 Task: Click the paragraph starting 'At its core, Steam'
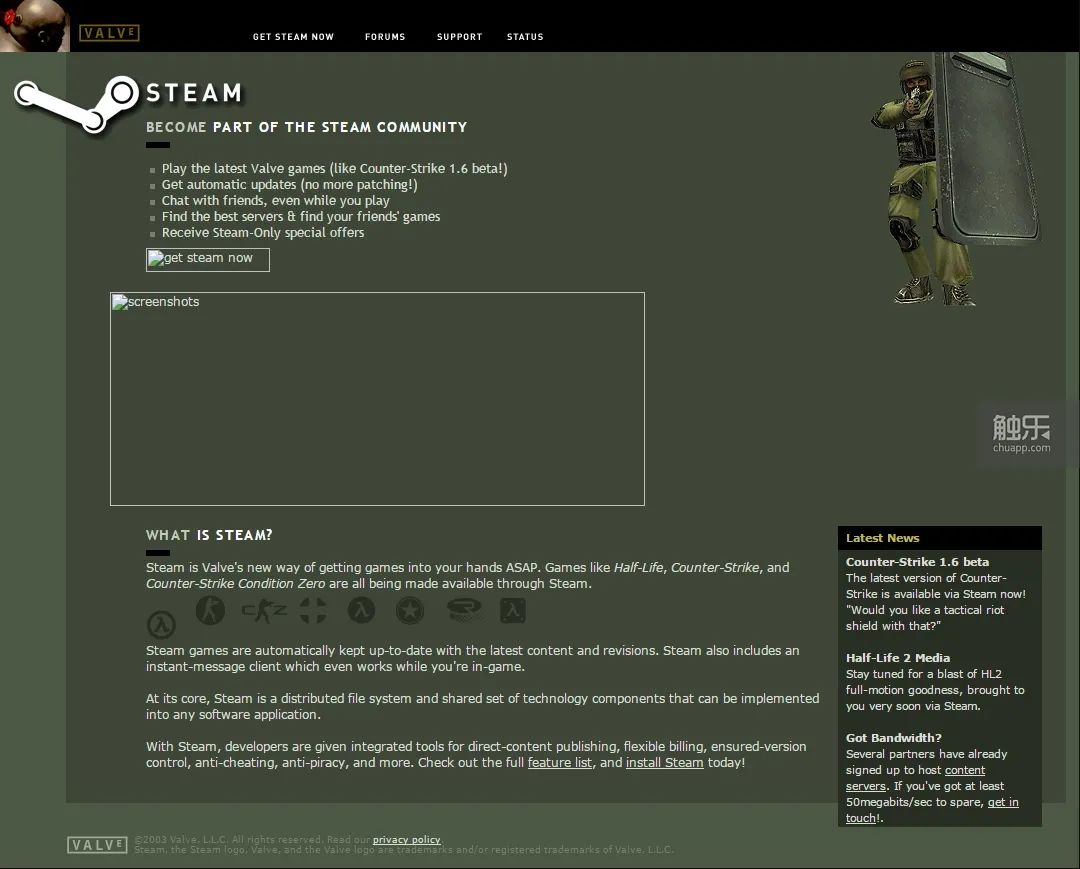pos(482,706)
